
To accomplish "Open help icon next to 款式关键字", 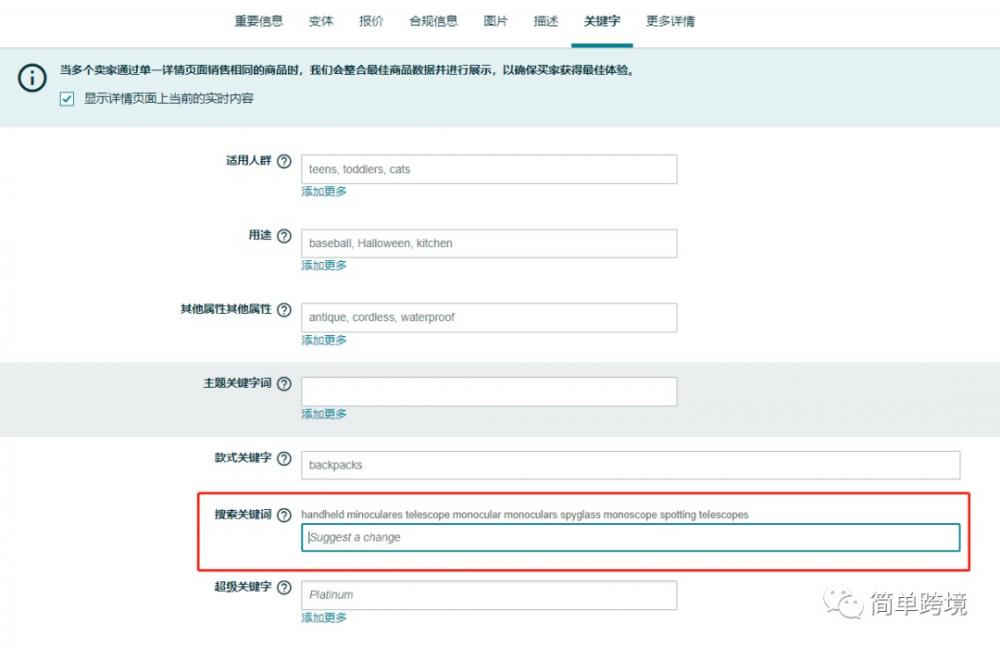I will coord(284,459).
